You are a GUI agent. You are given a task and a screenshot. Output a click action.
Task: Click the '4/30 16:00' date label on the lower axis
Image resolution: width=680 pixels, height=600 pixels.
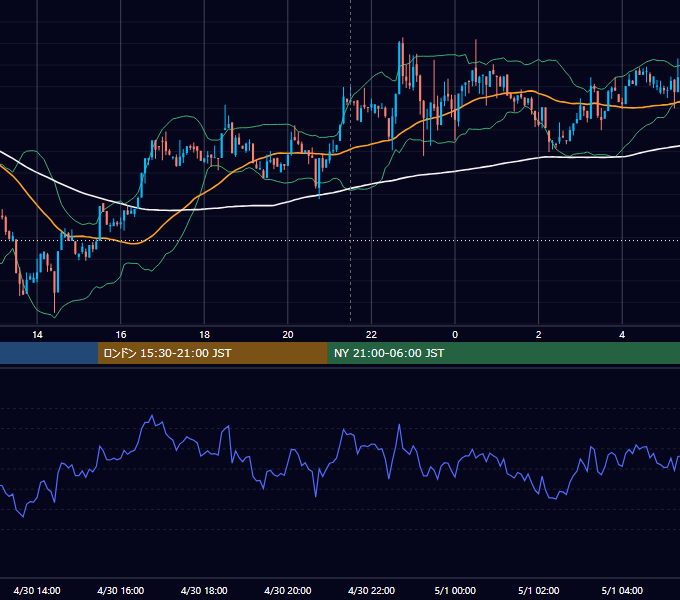tap(121, 590)
